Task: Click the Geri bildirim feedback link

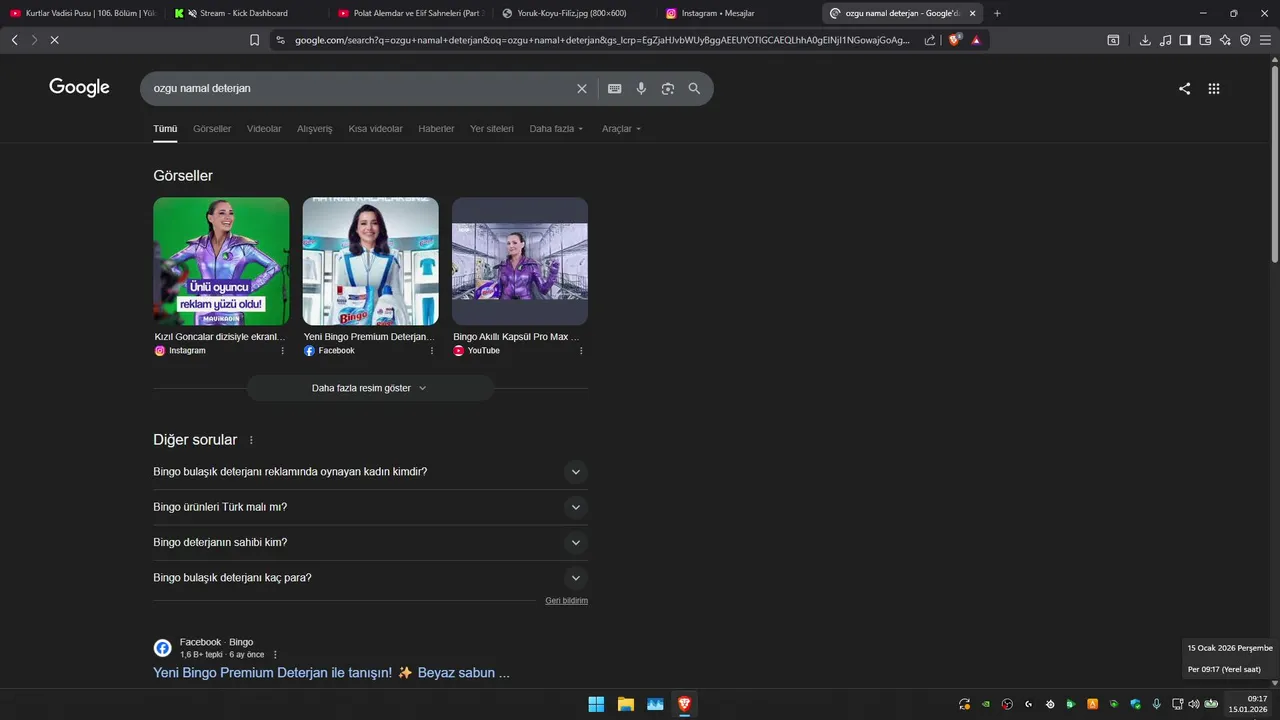Action: (566, 601)
